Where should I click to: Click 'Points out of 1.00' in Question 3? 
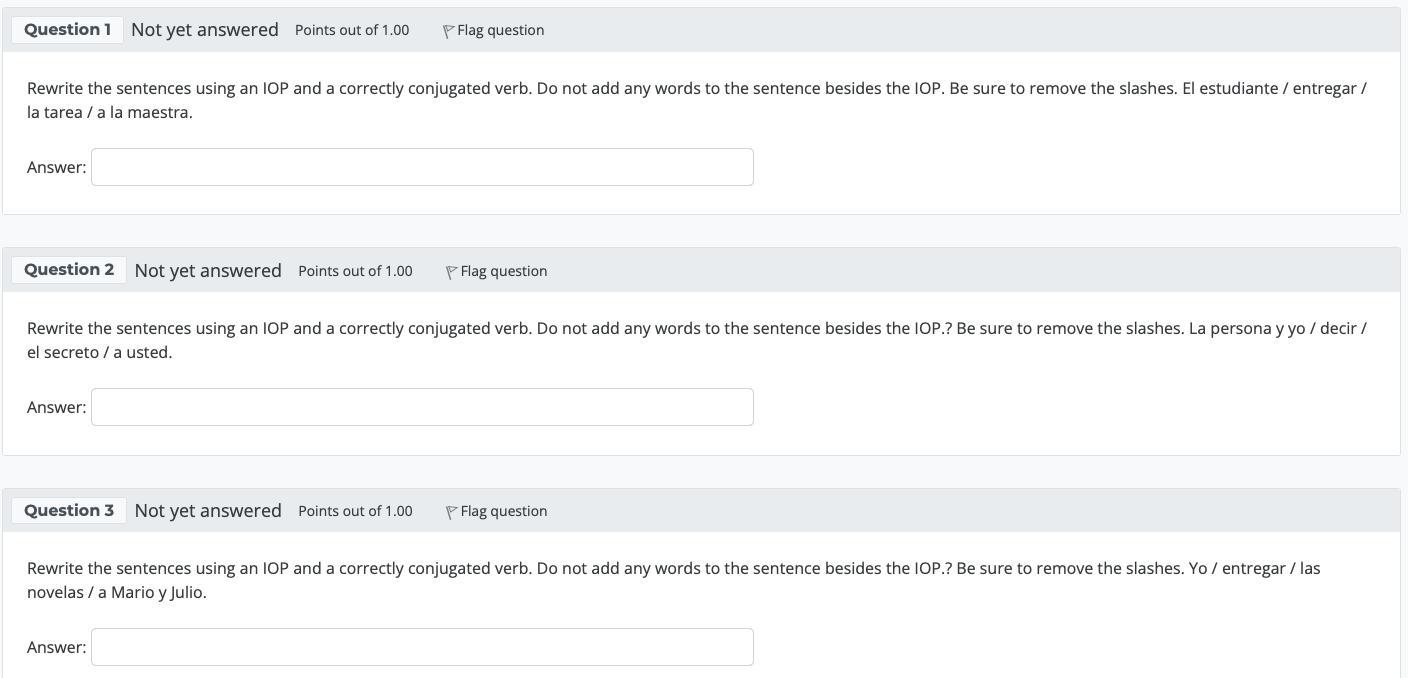point(355,511)
